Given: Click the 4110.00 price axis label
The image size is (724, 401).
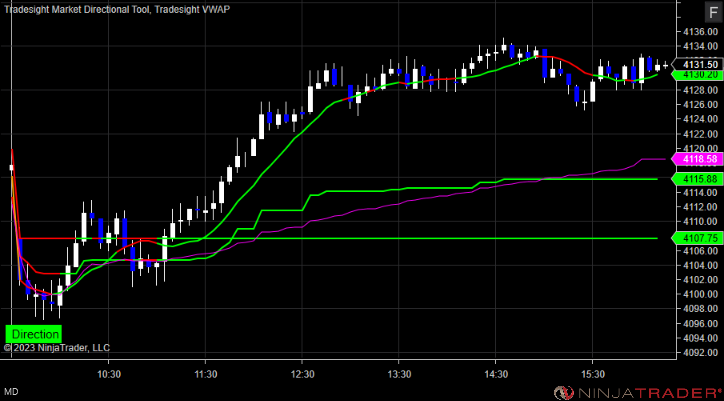Looking at the screenshot, I should [x=701, y=222].
